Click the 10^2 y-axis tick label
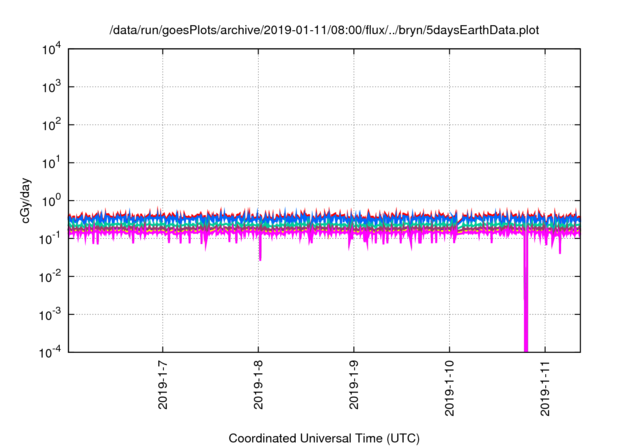640x448 pixels. click(51, 125)
